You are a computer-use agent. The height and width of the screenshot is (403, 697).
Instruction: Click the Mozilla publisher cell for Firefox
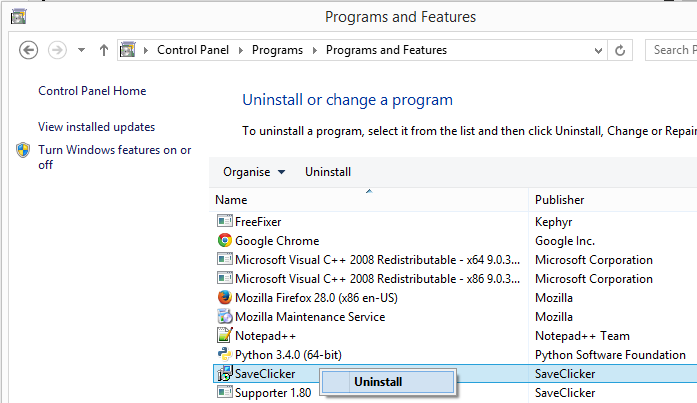(x=554, y=298)
